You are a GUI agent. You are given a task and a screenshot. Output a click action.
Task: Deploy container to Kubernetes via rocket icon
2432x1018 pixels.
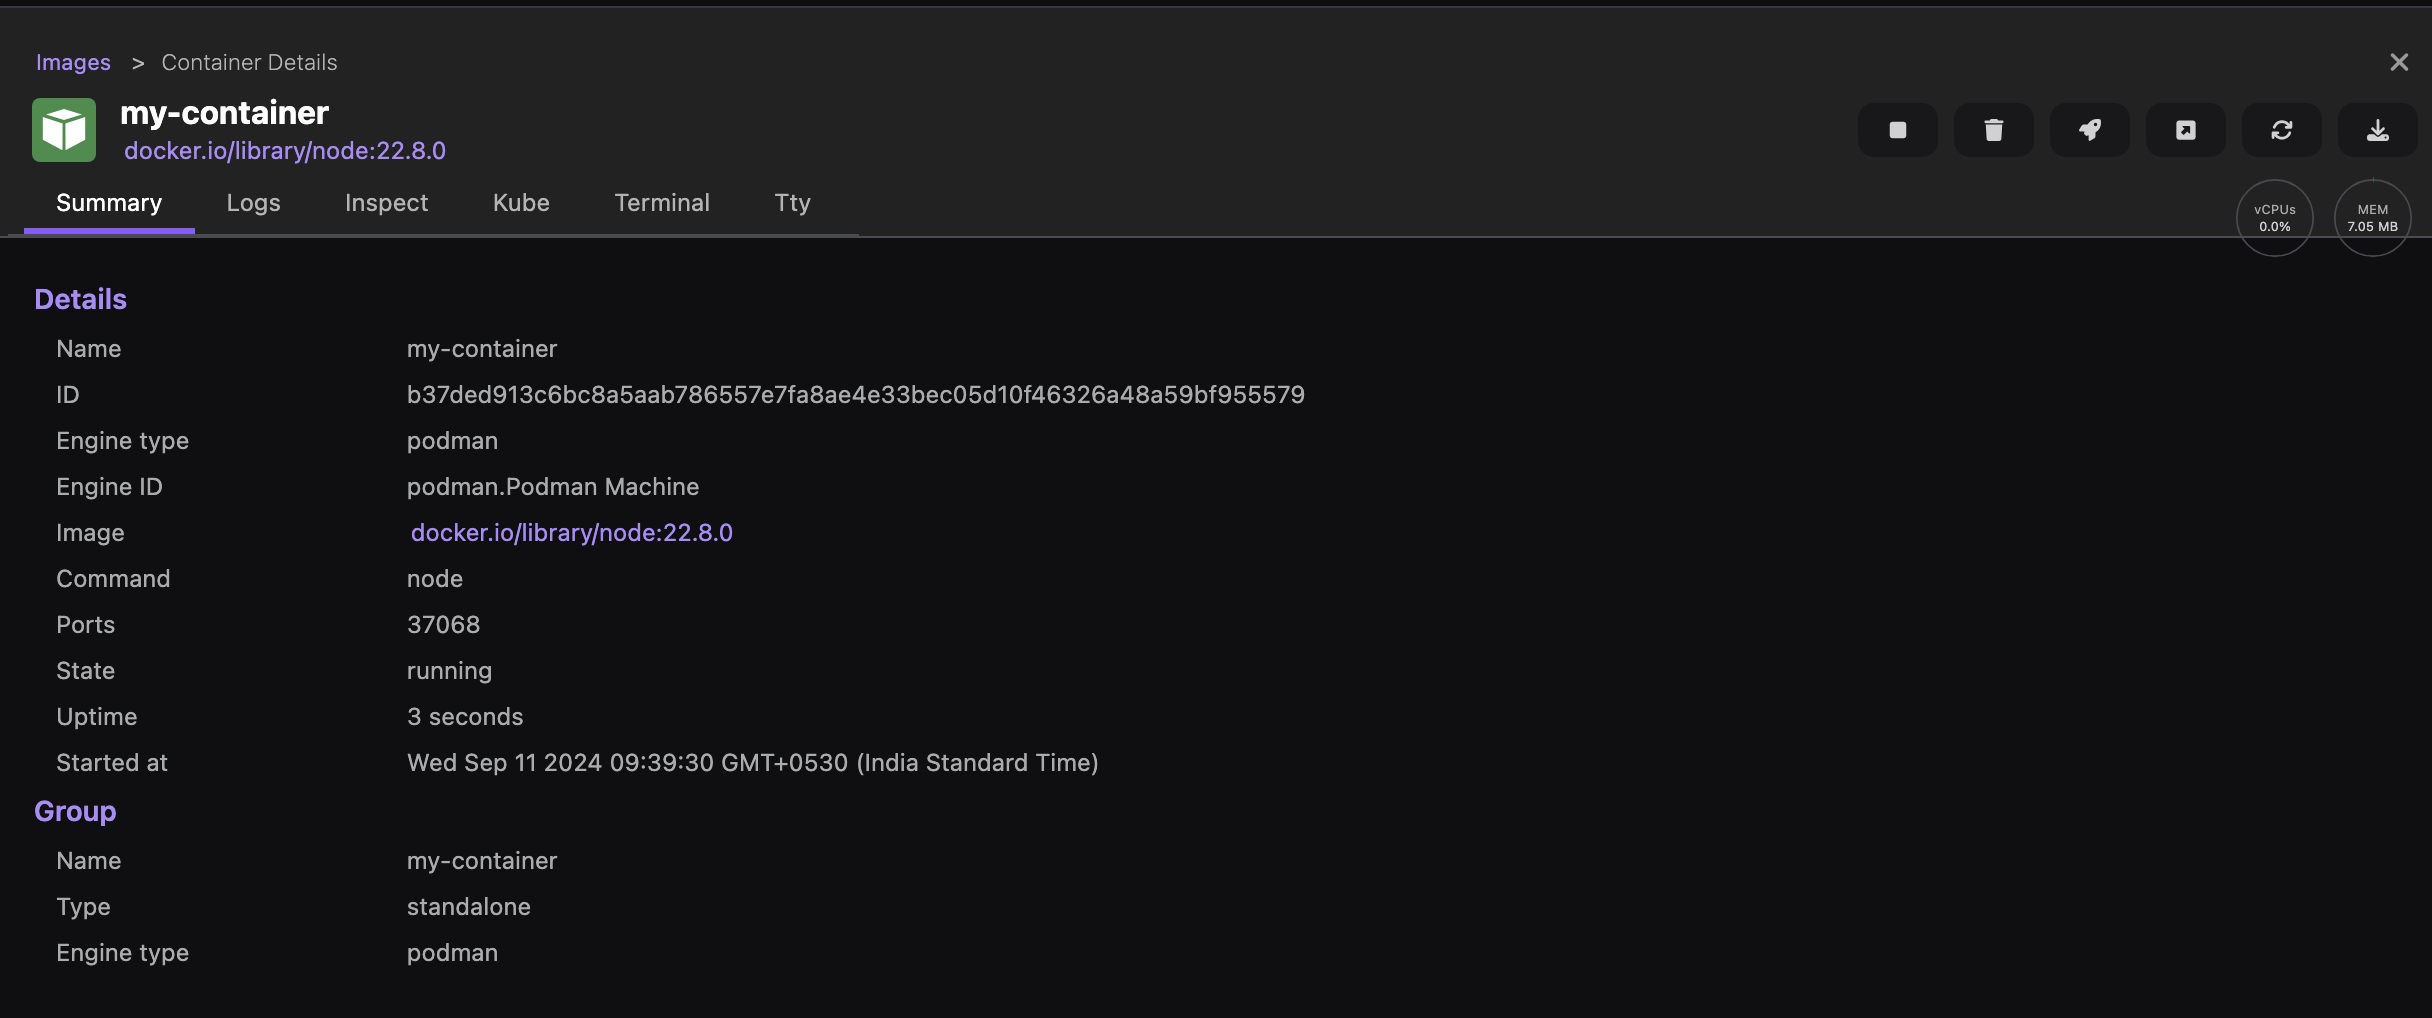[2089, 129]
